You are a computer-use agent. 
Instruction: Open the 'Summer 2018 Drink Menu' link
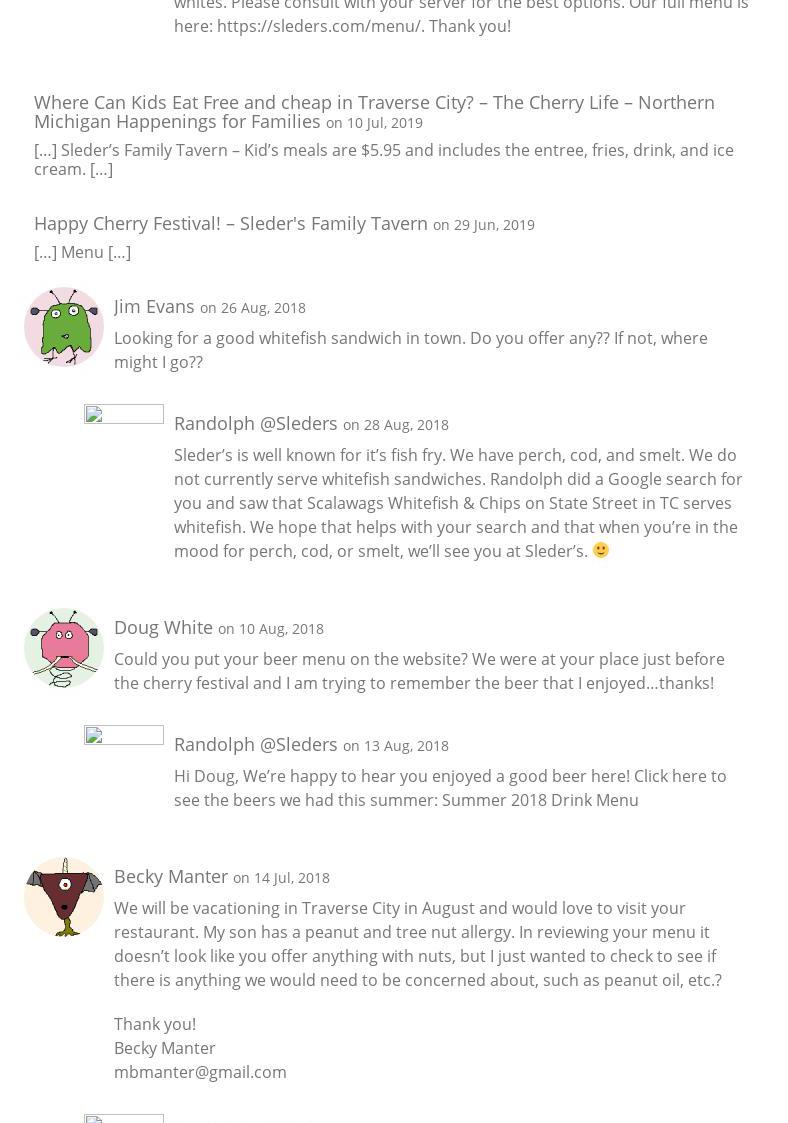click(540, 800)
